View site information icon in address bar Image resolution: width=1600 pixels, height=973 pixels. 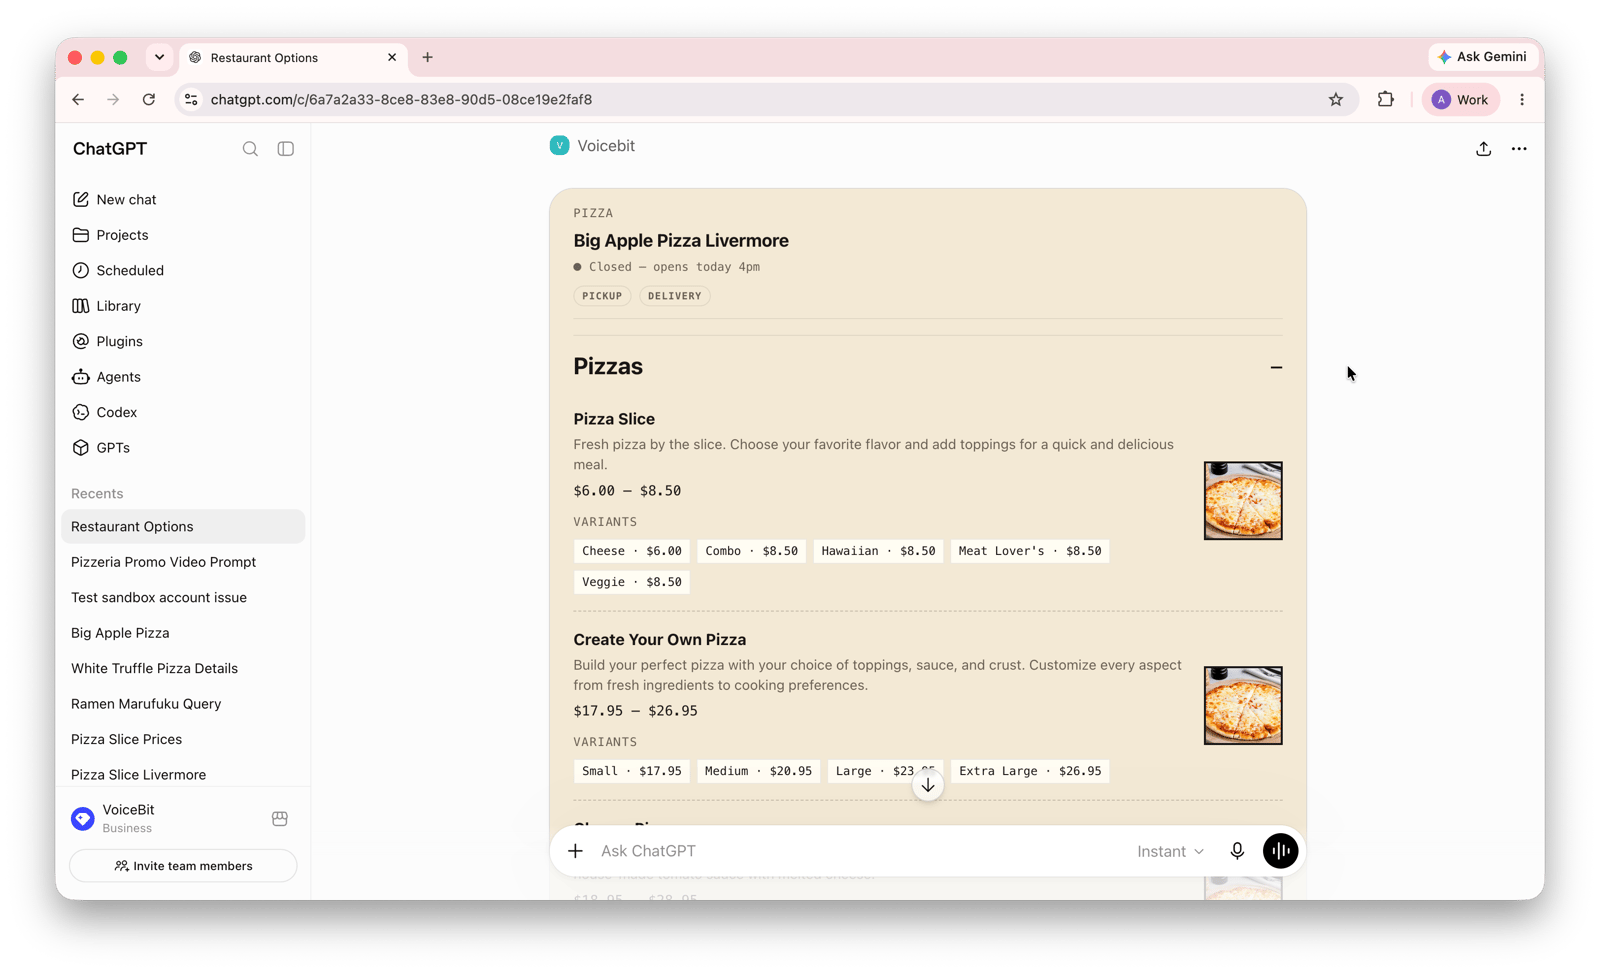point(191,100)
